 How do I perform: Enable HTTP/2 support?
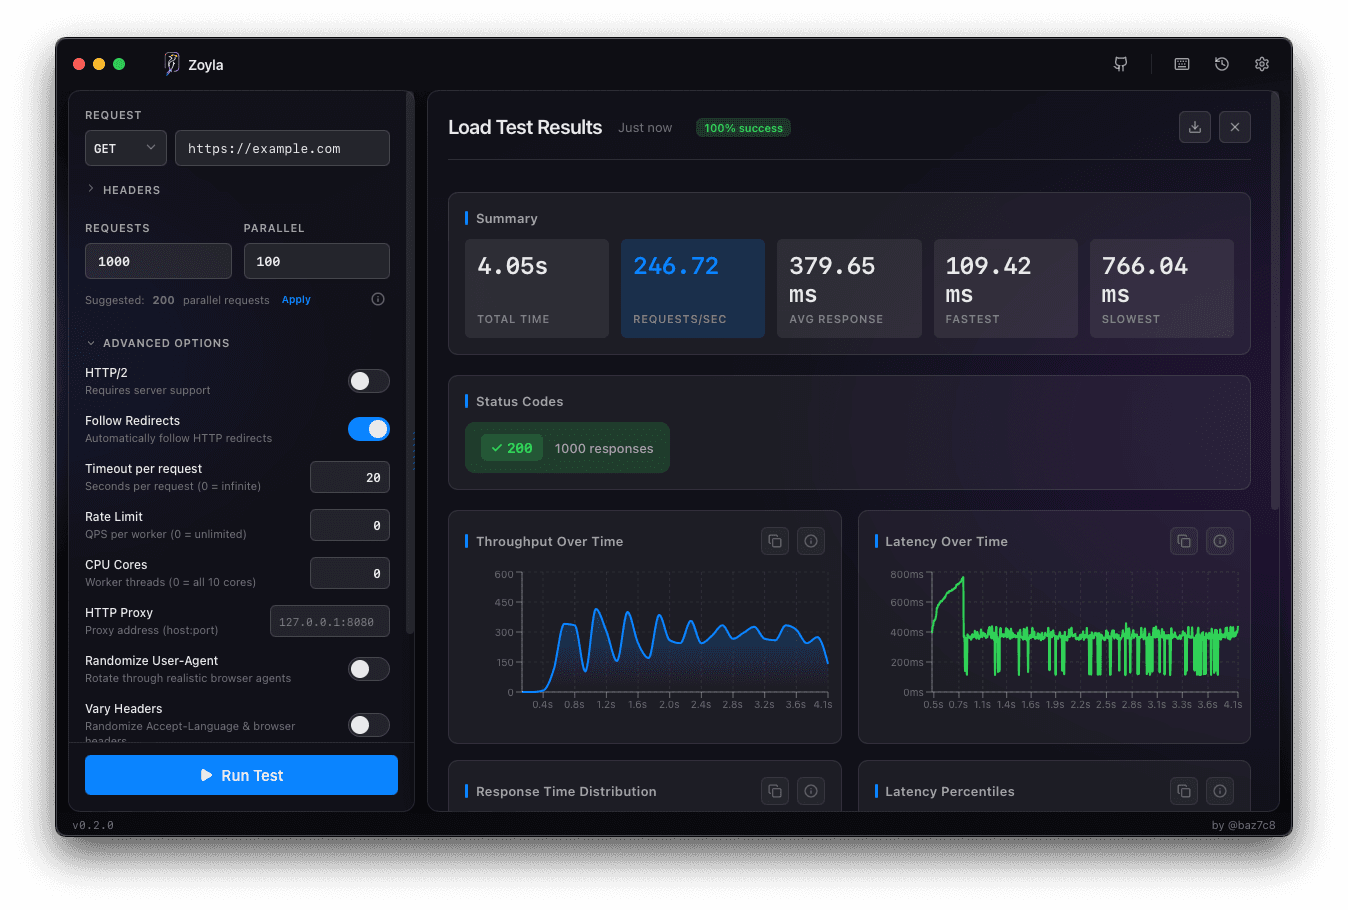pos(369,381)
